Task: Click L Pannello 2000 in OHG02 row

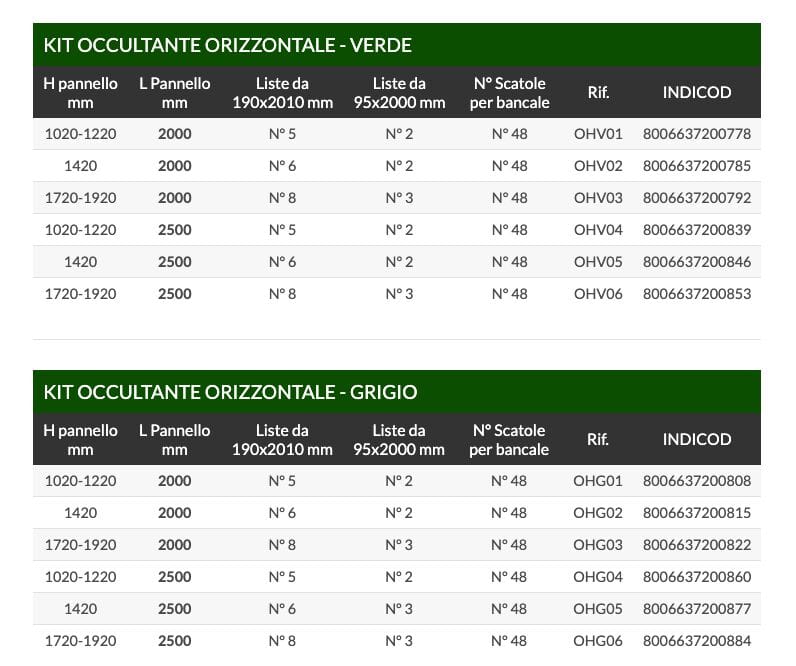Action: pos(175,513)
